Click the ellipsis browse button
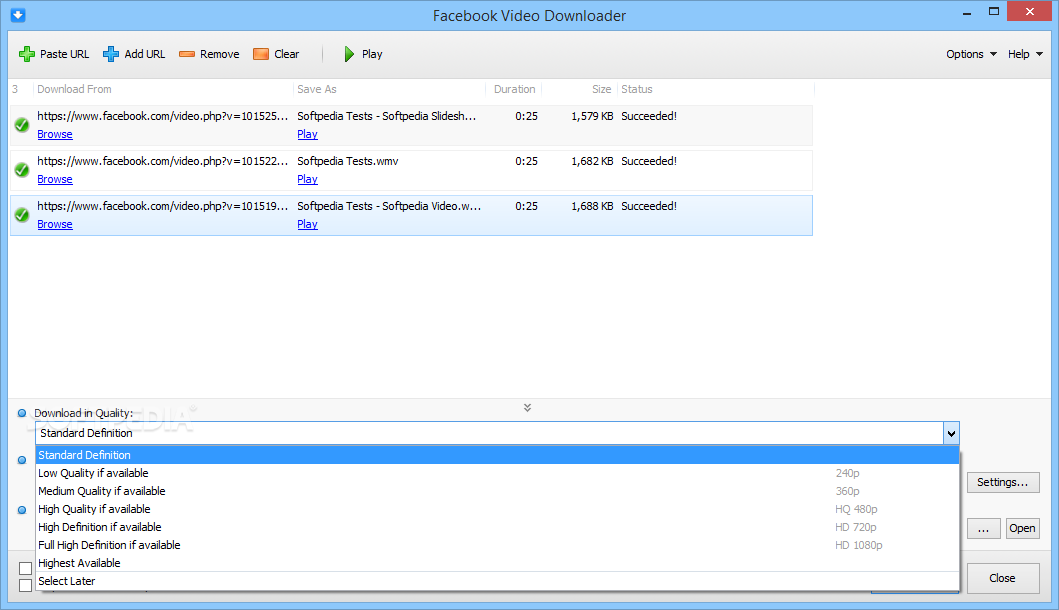Viewport: 1059px width, 610px height. pos(983,528)
